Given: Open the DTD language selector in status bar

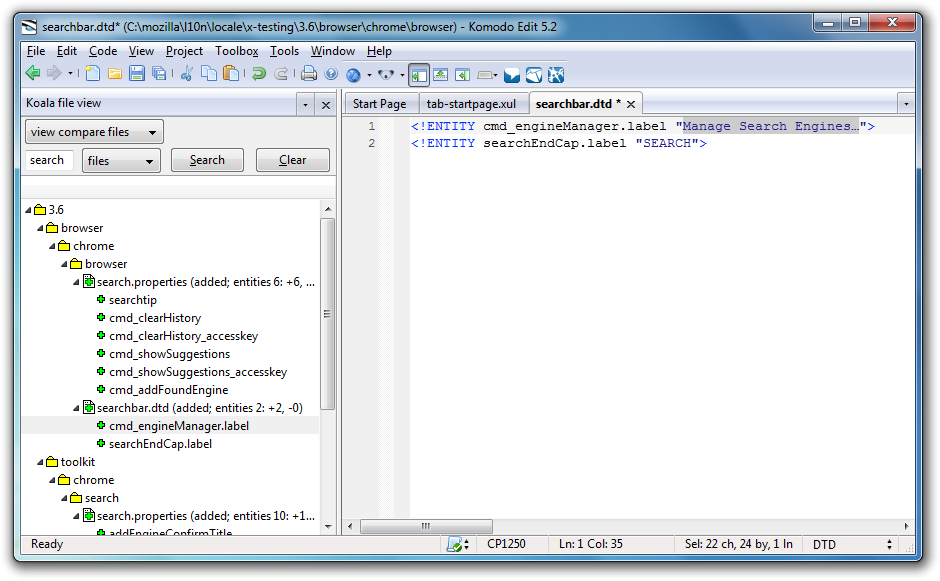Looking at the screenshot, I should (852, 544).
